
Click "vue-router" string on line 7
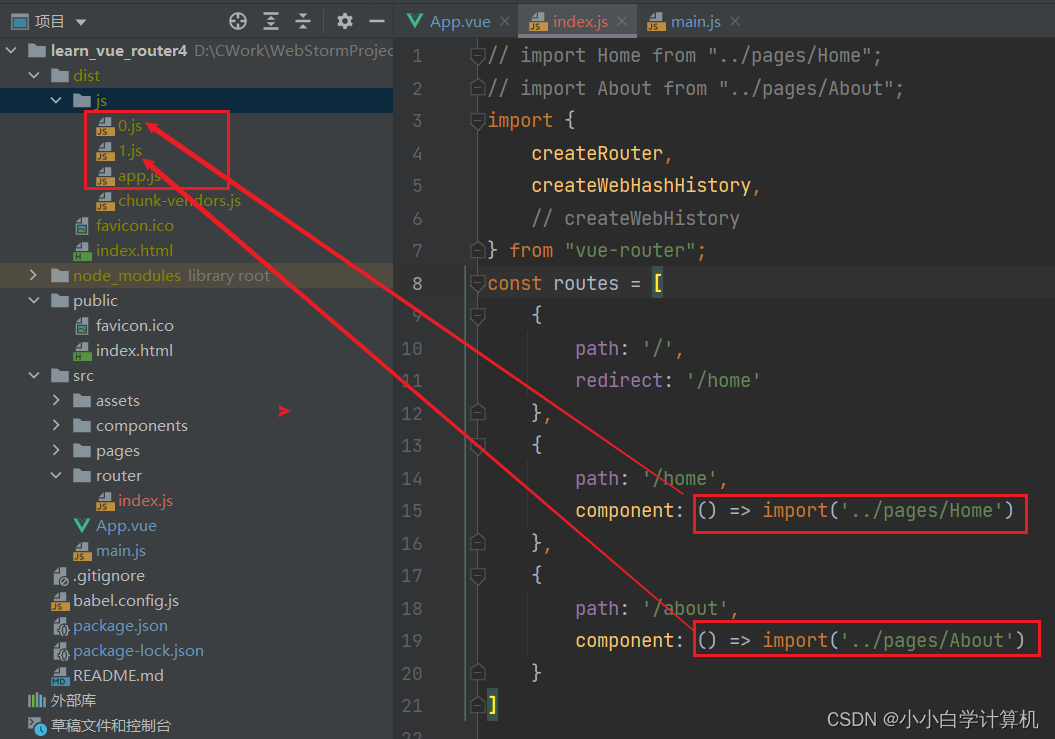point(630,250)
